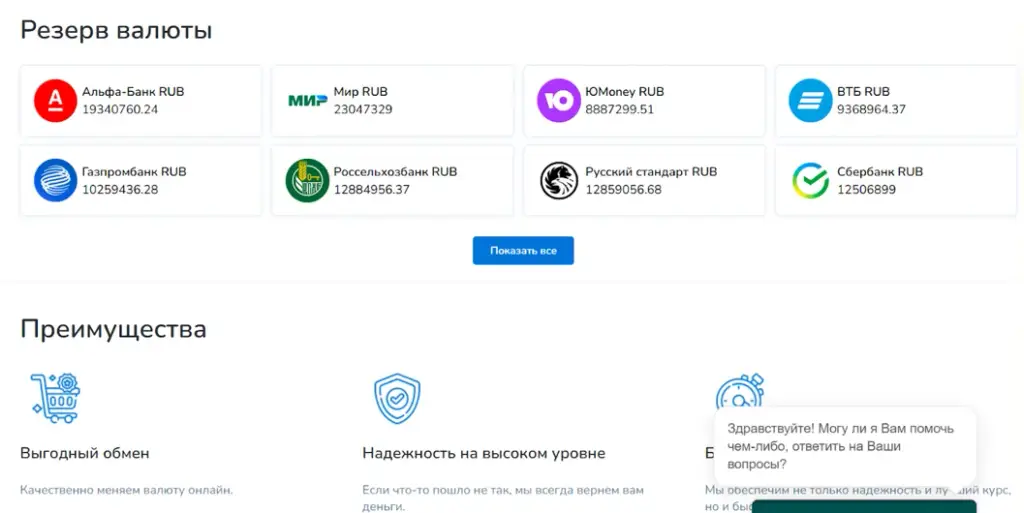
Task: Select the Сбербанк RUB label
Action: [x=880, y=172]
